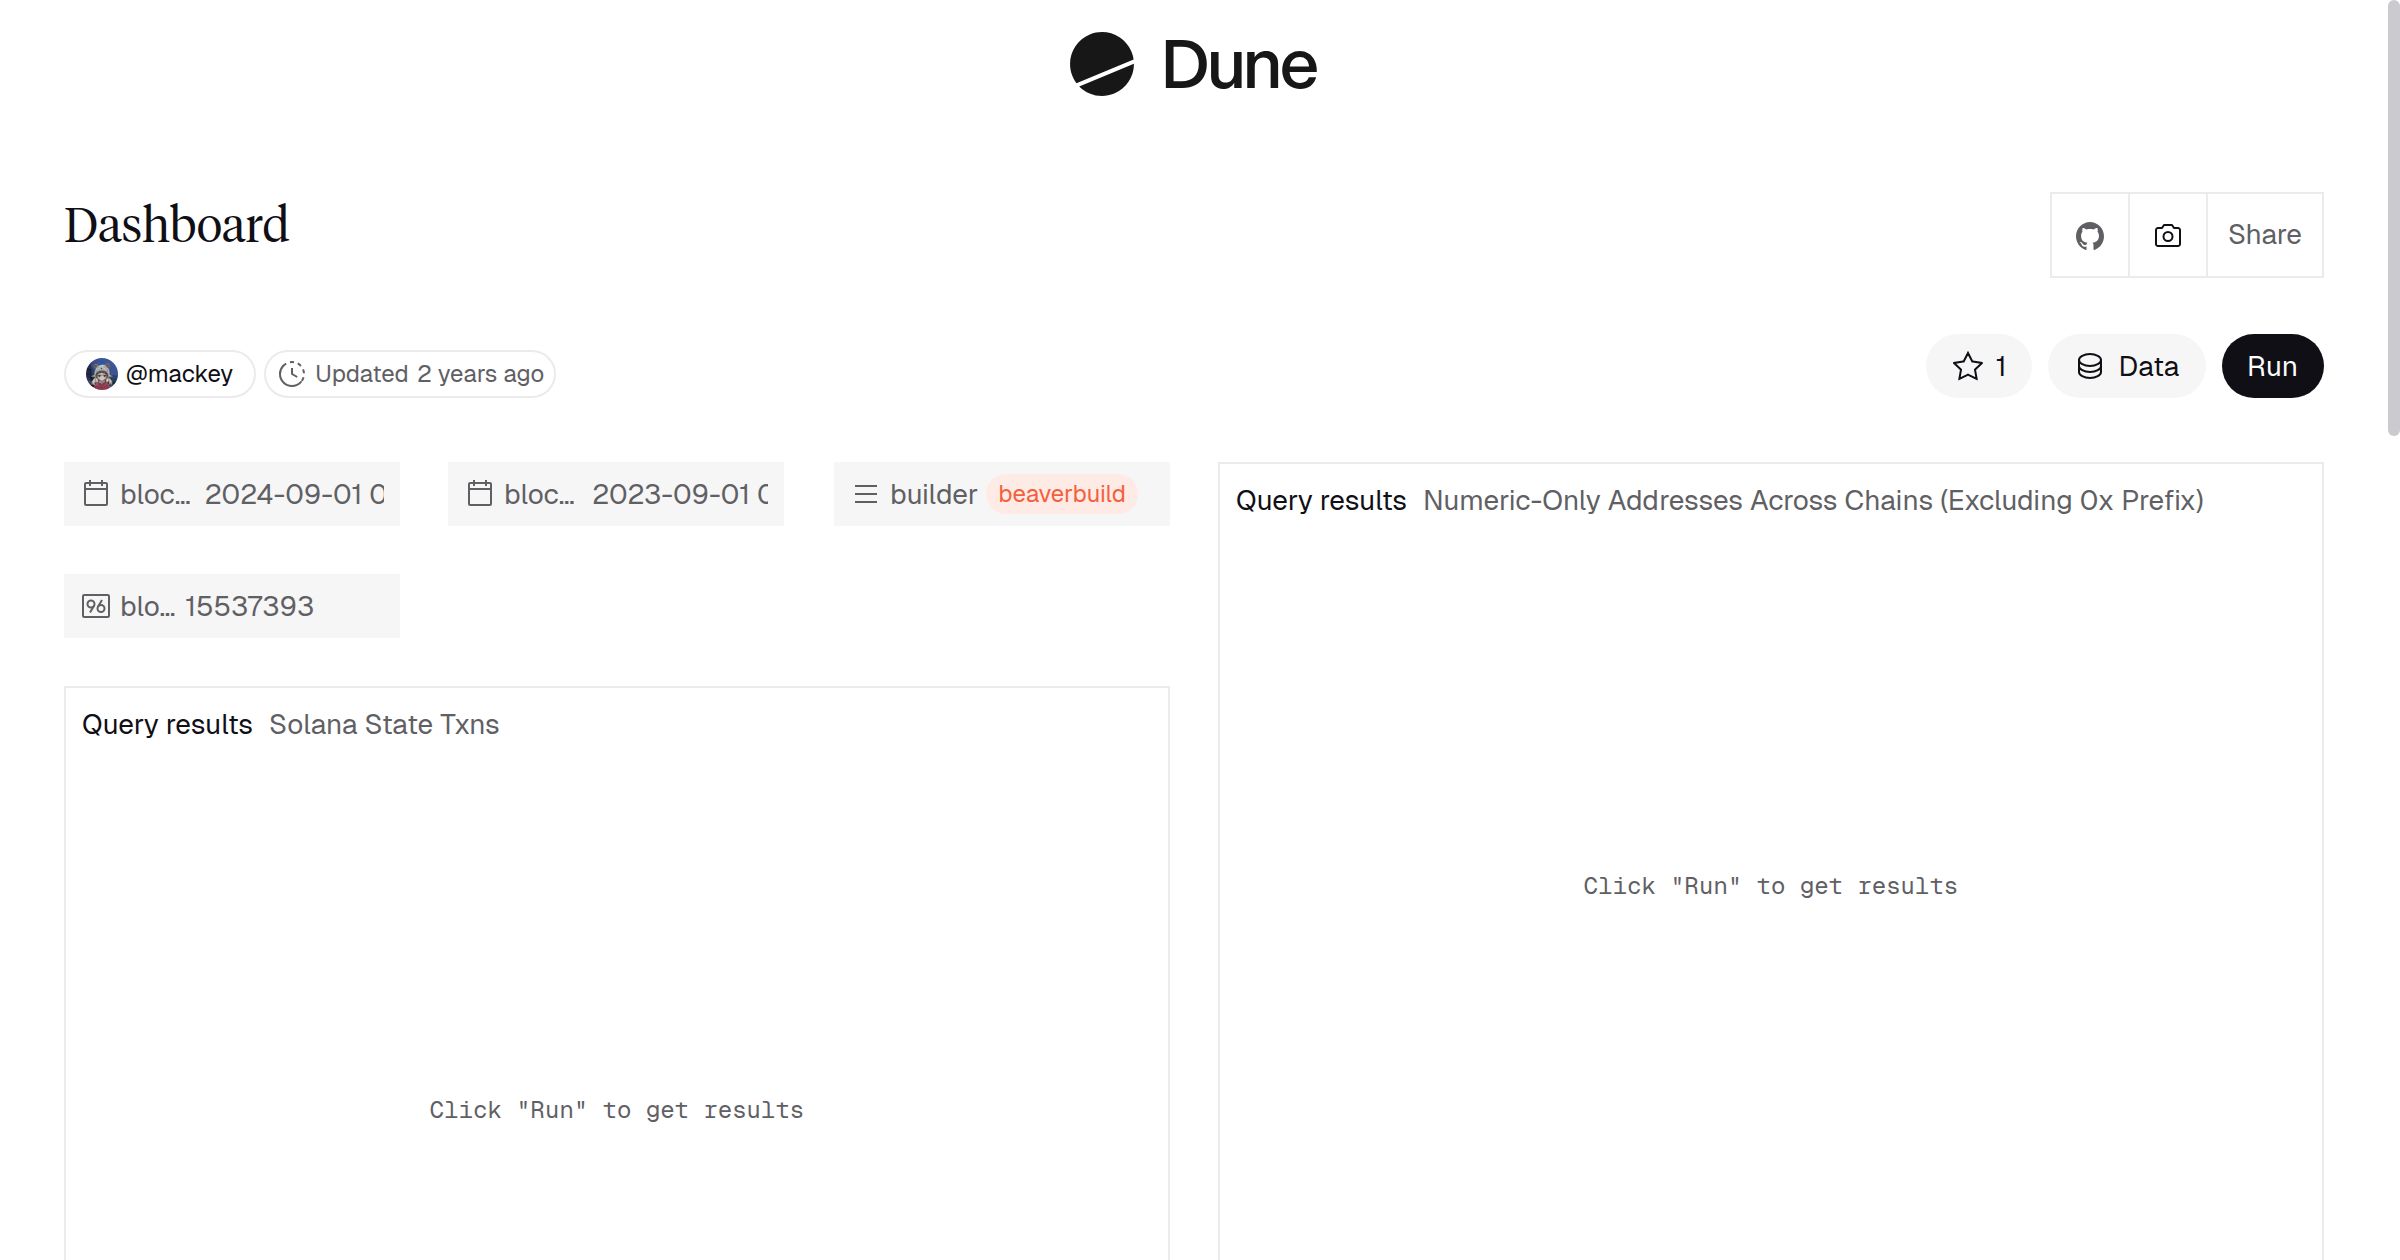Open the builder parameter showing beaverbuild
Screen dimensions: 2400x1260
(x=1060, y=494)
